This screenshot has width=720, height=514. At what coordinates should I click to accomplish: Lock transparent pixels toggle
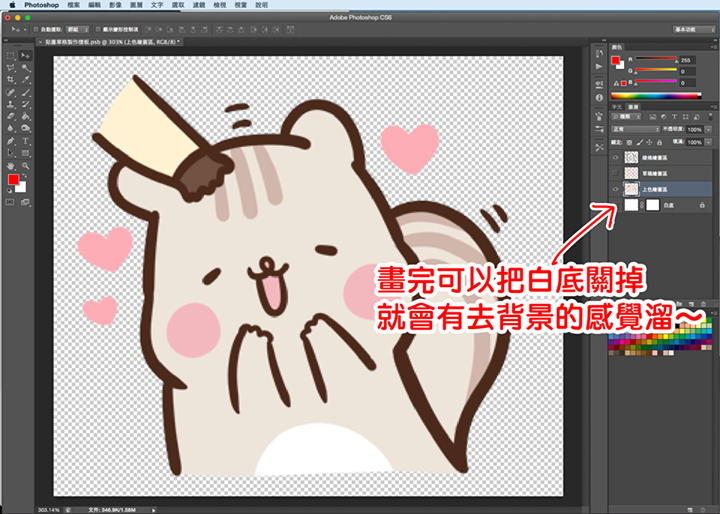[630, 142]
